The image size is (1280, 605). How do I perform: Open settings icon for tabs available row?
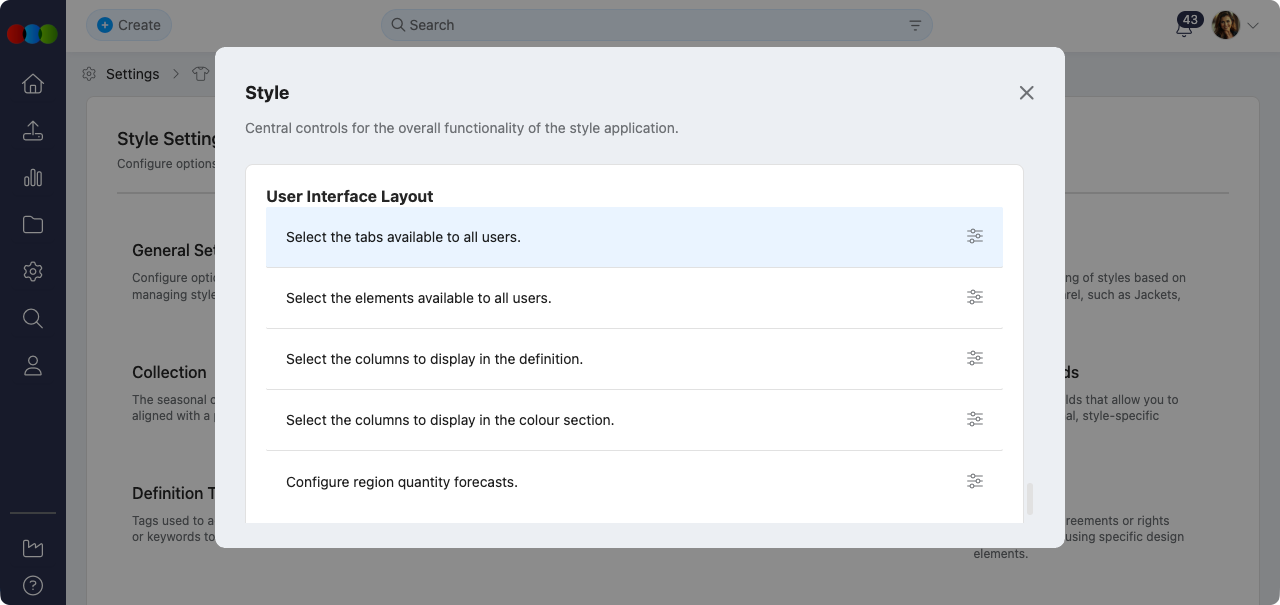pos(975,237)
